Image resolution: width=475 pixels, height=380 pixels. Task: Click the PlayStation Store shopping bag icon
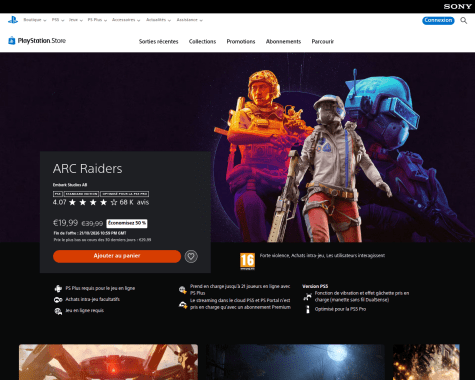click(x=12, y=41)
